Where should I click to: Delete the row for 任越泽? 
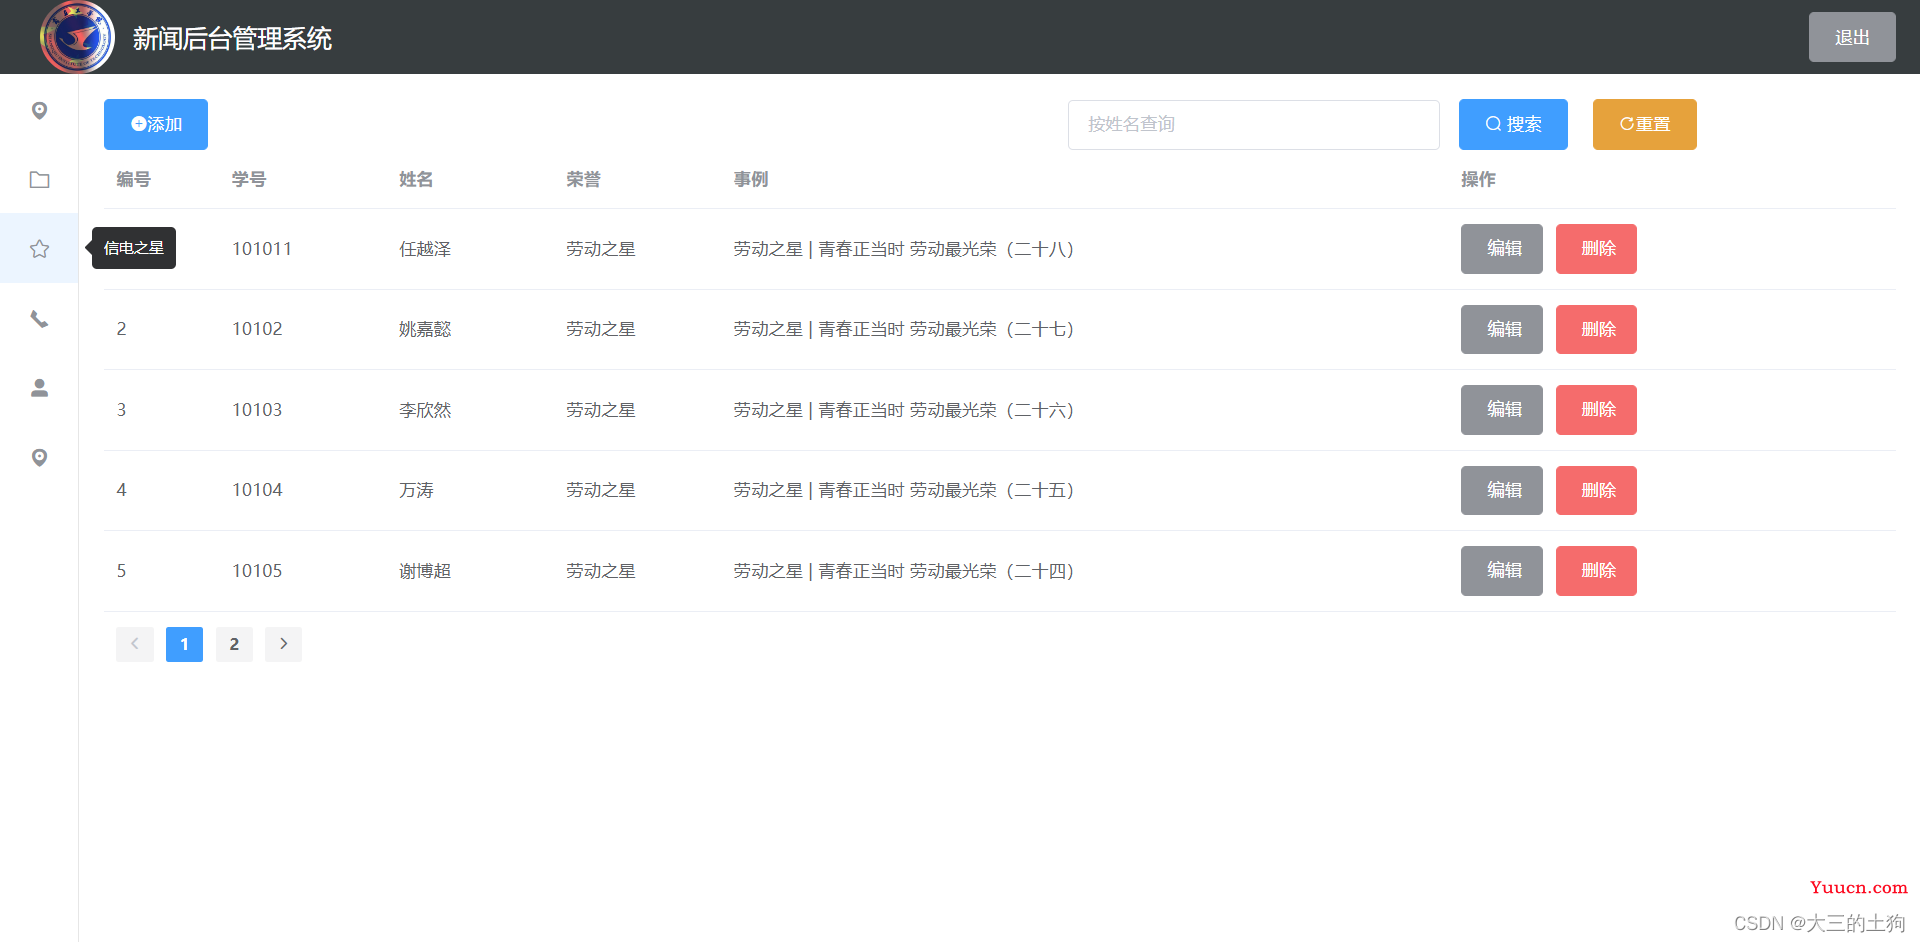(1596, 249)
